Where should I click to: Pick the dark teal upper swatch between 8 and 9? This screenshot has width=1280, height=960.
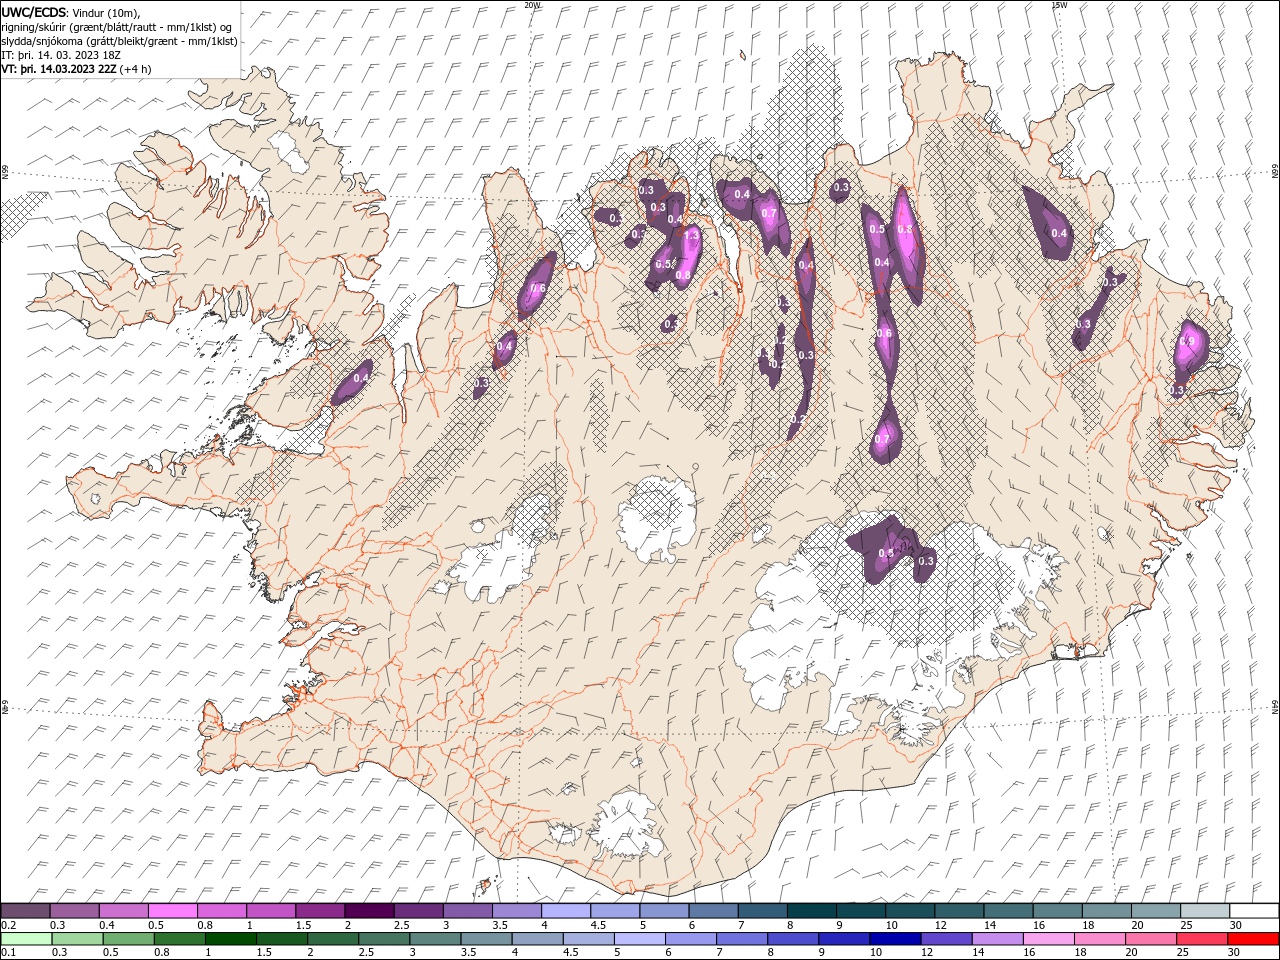coord(811,911)
